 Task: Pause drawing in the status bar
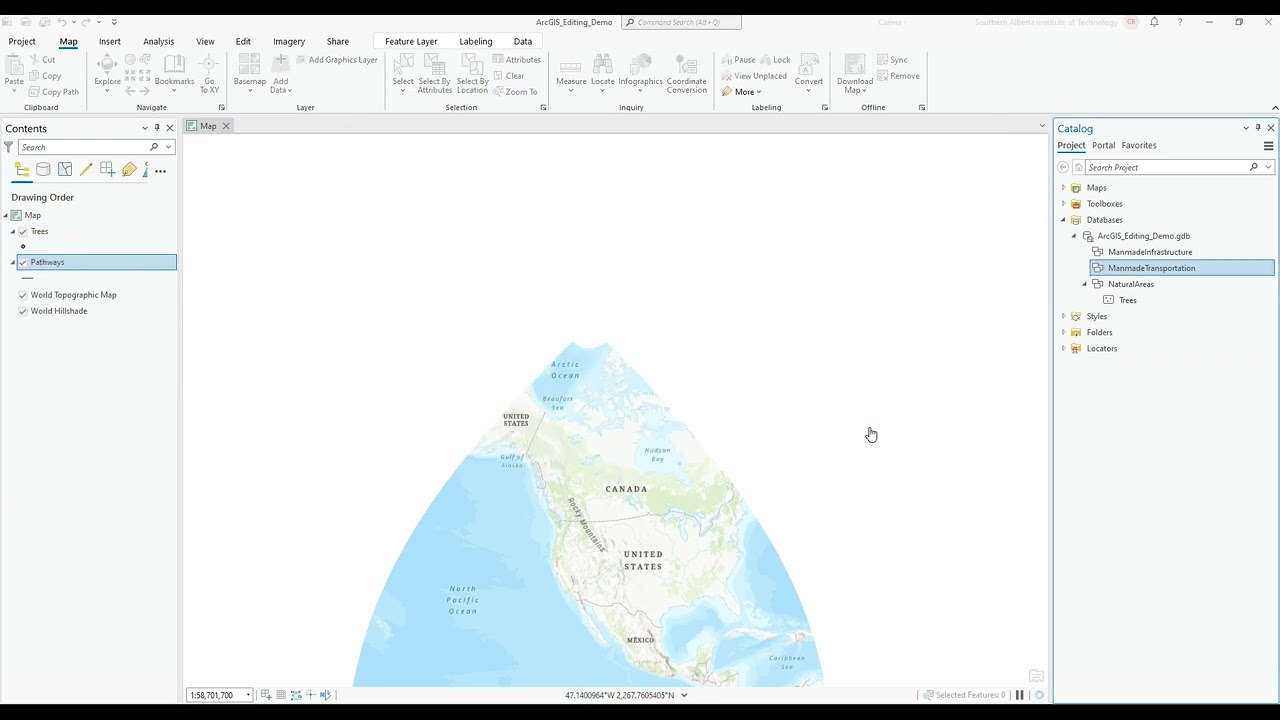[1020, 695]
